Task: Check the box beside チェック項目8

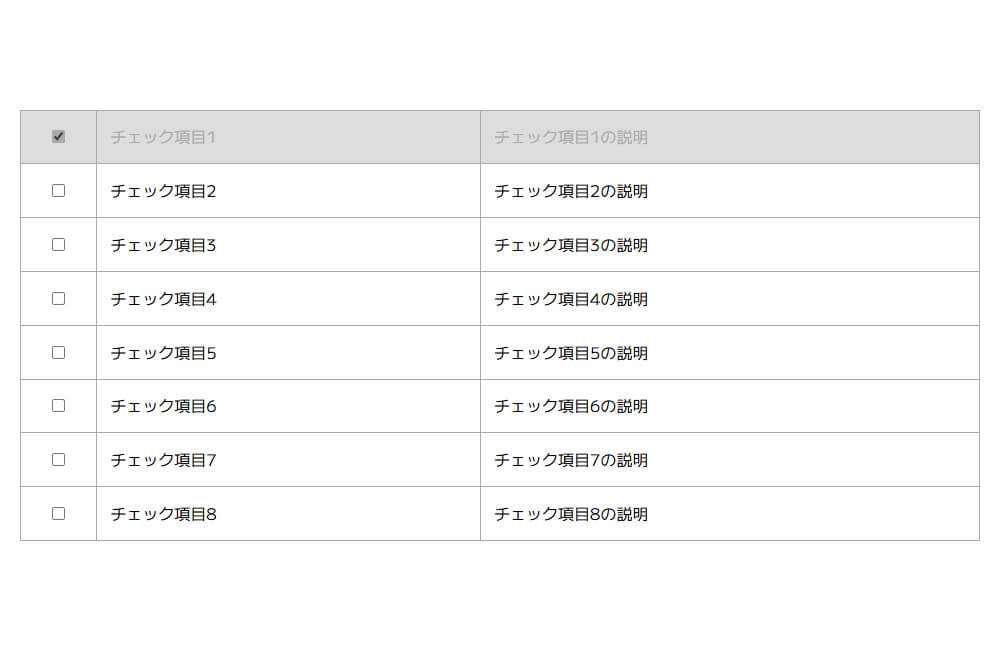Action: click(58, 513)
